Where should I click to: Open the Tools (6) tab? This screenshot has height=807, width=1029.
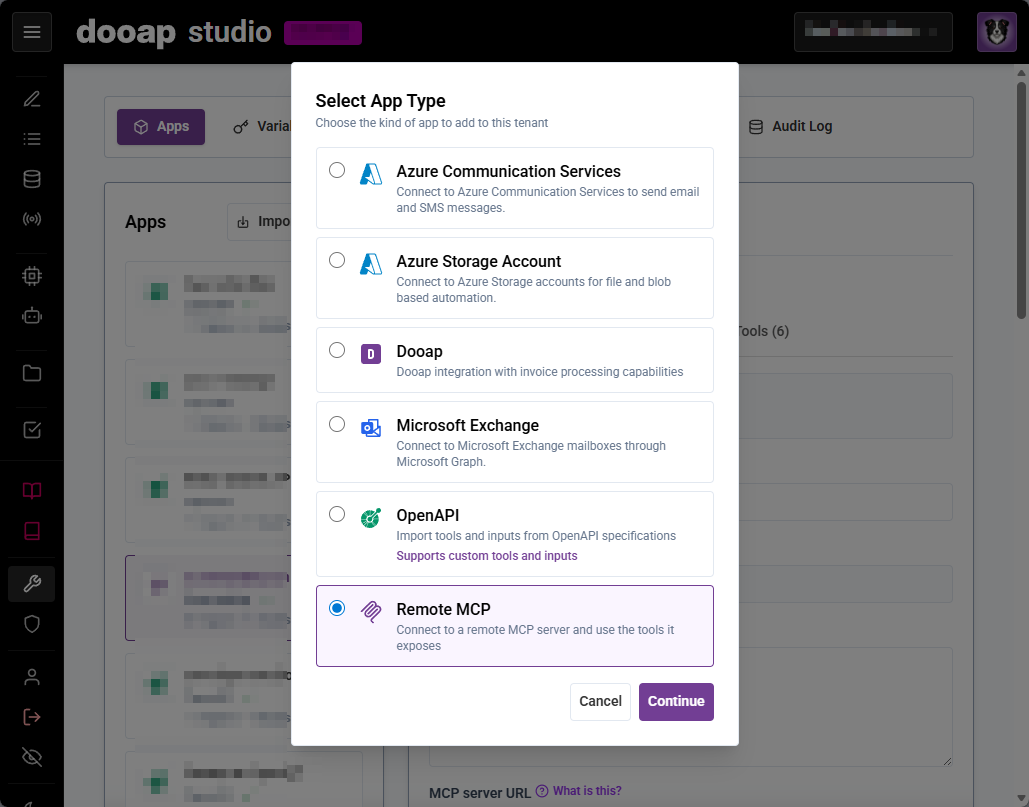[x=763, y=331]
